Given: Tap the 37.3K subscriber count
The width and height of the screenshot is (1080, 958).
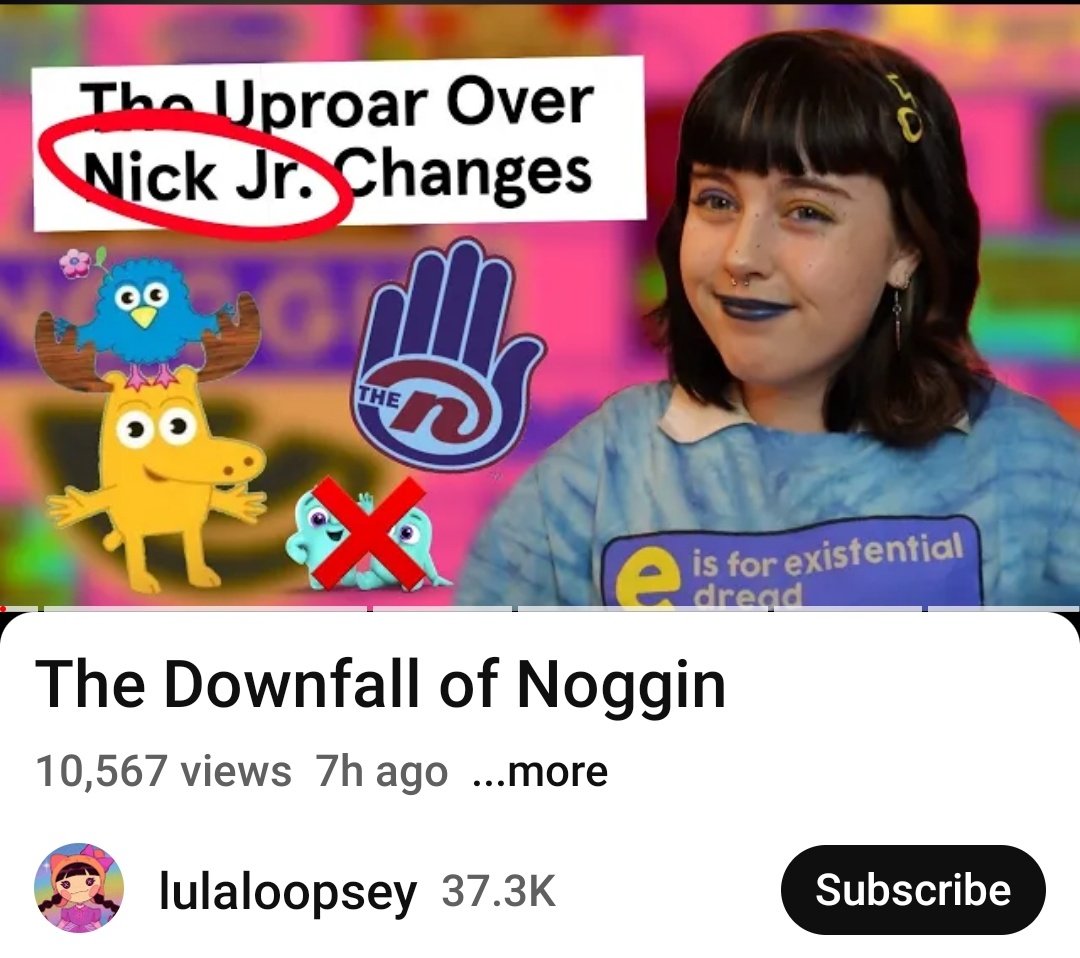Looking at the screenshot, I should pyautogui.click(x=498, y=891).
